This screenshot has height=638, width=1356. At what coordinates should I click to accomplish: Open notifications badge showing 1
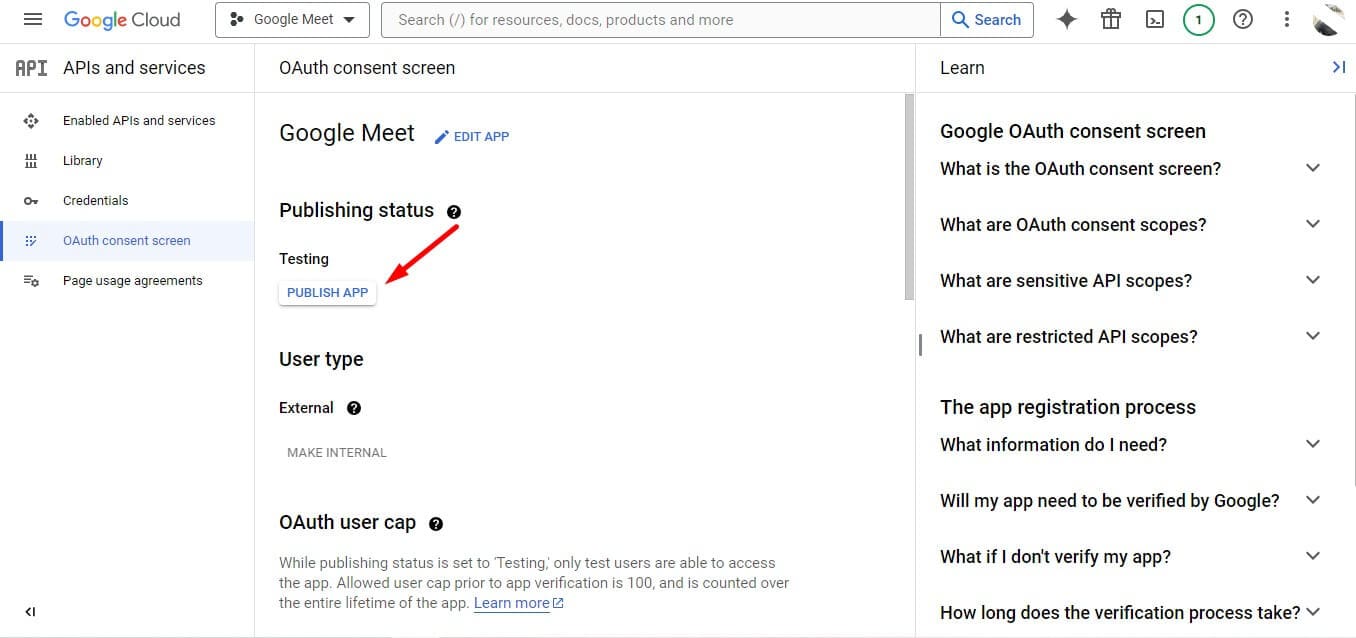pos(1198,20)
